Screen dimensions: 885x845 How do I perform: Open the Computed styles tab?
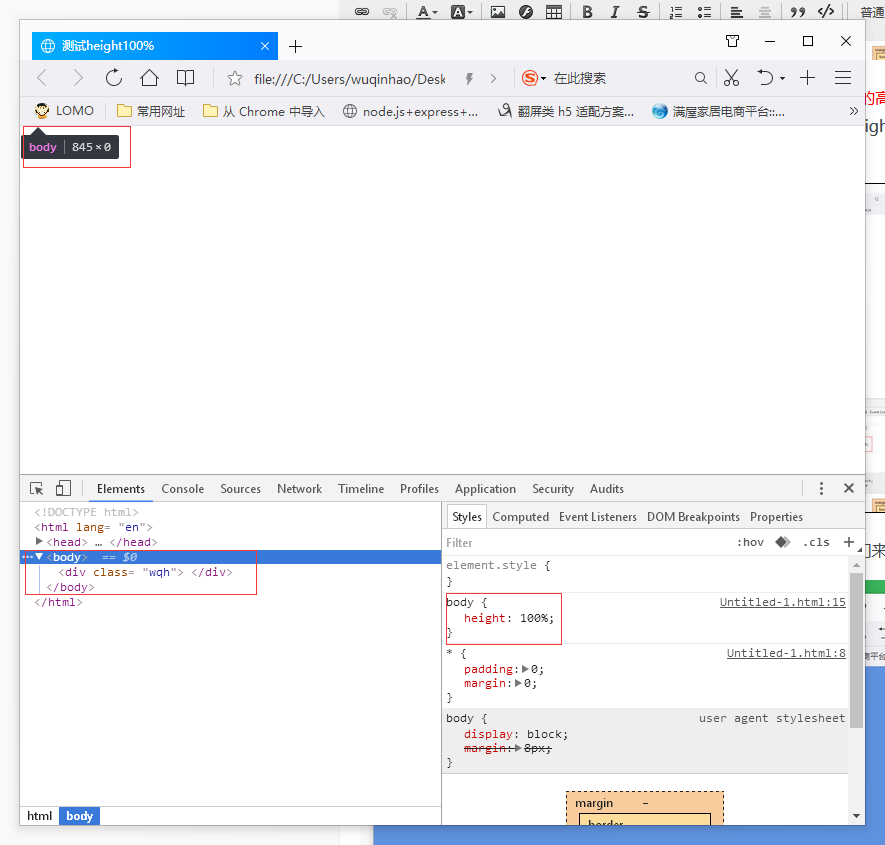tap(520, 517)
